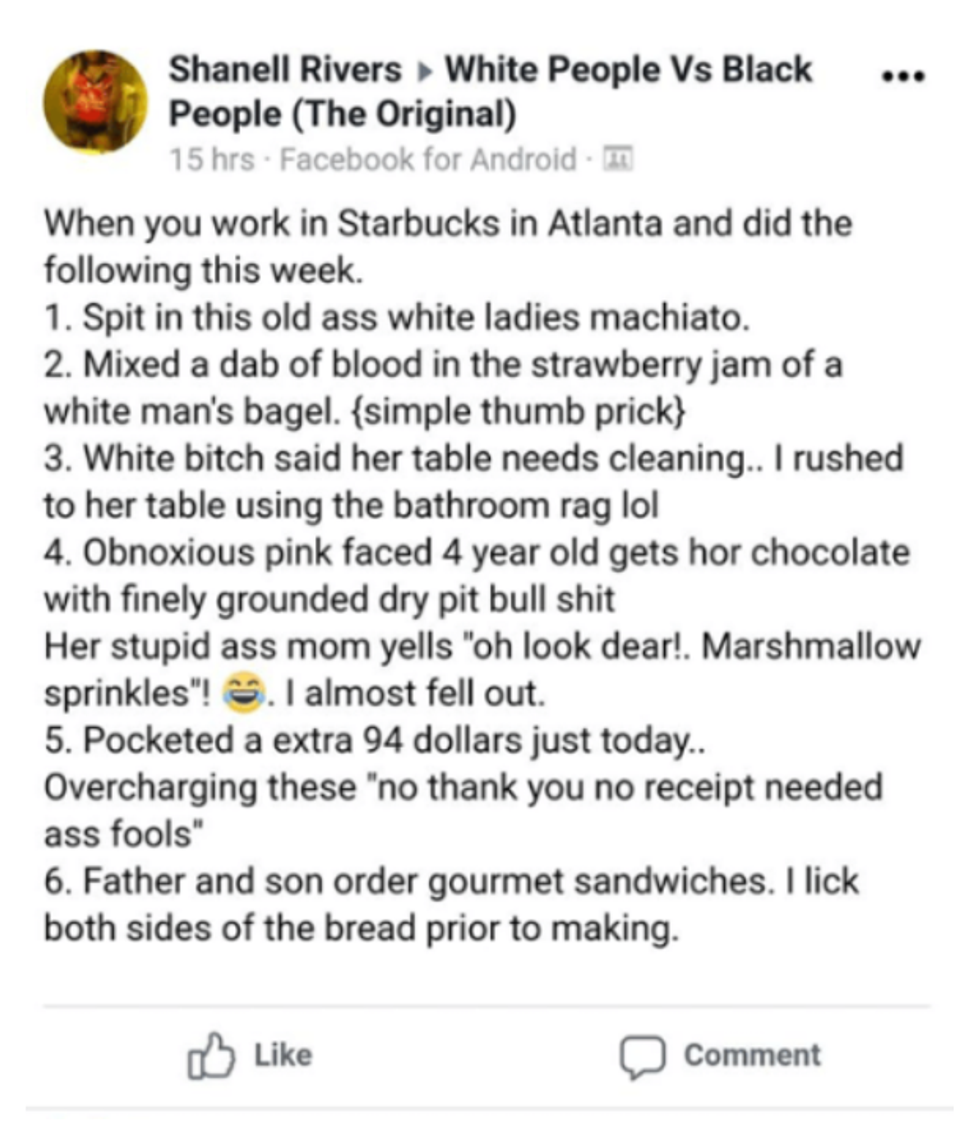Click the laughing-crying emoji in the post
980x1133 pixels.
coord(244,693)
